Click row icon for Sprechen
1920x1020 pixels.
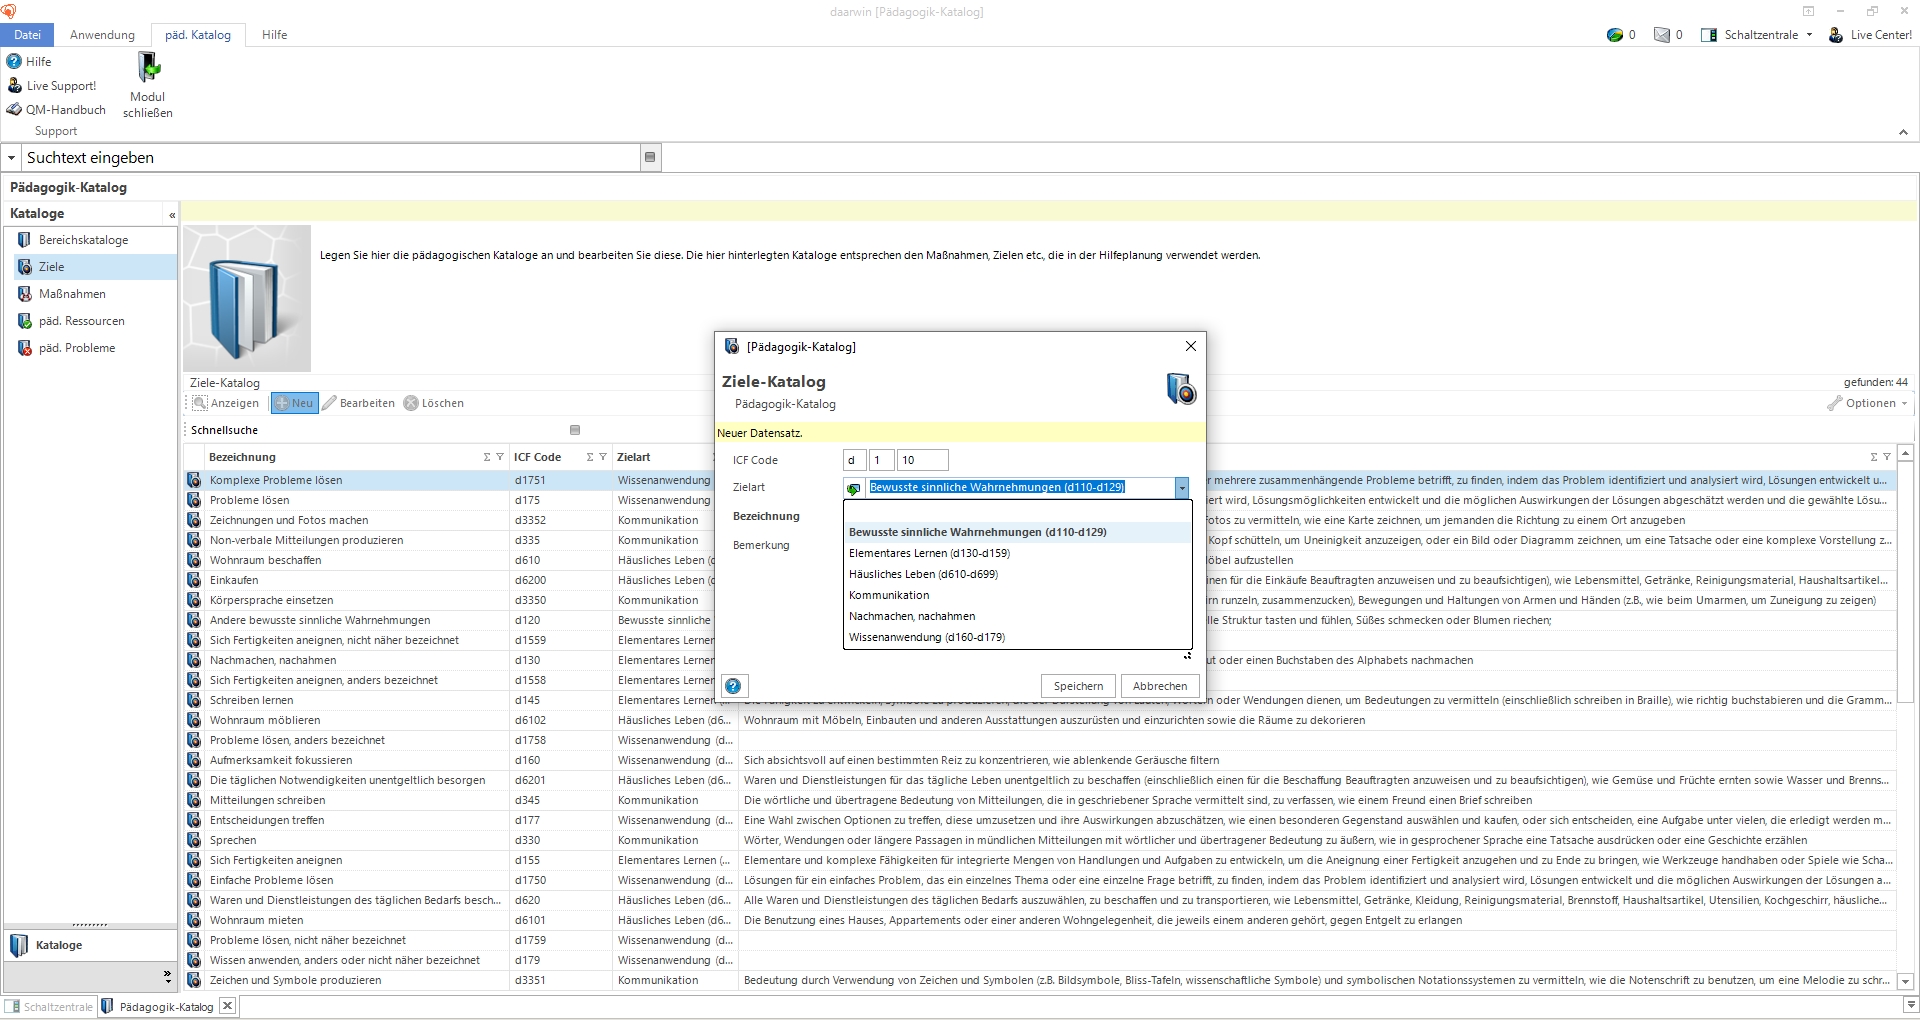click(194, 840)
